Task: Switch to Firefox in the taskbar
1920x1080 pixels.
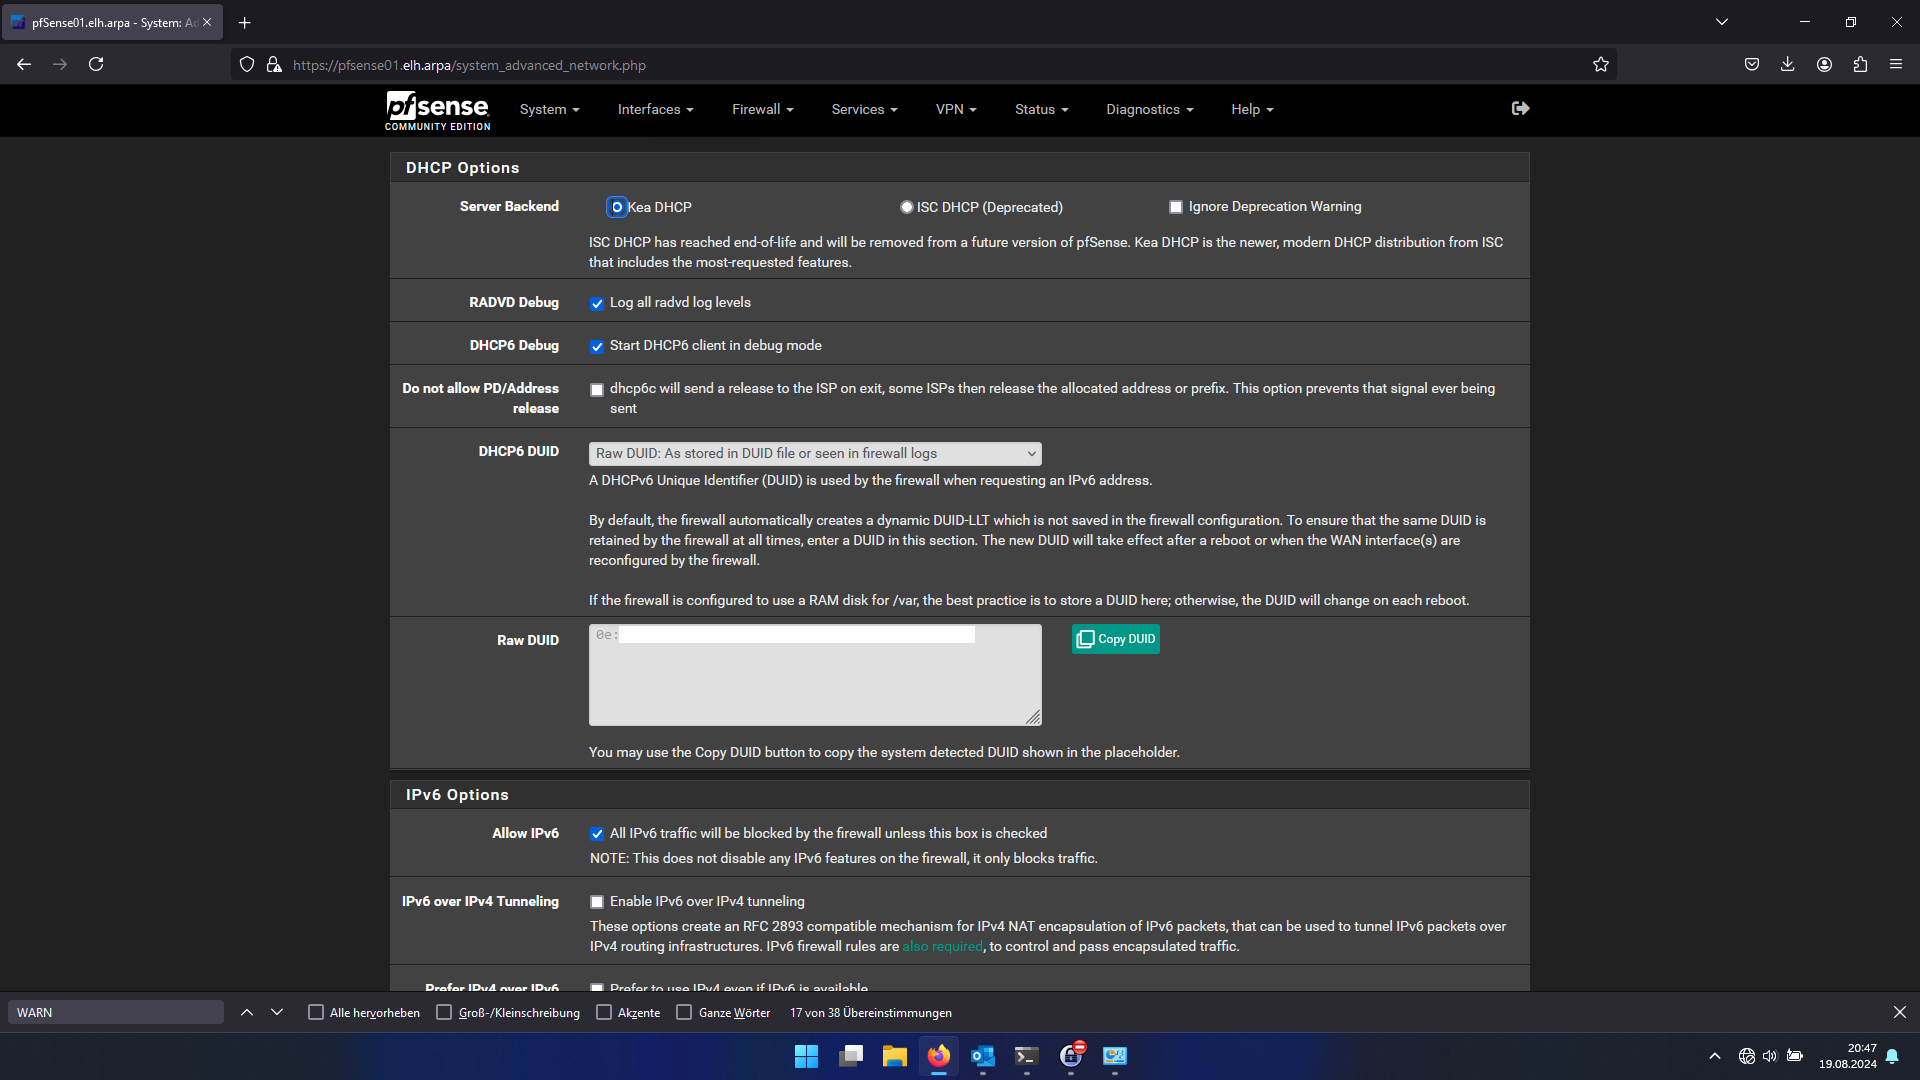Action: (x=939, y=1056)
